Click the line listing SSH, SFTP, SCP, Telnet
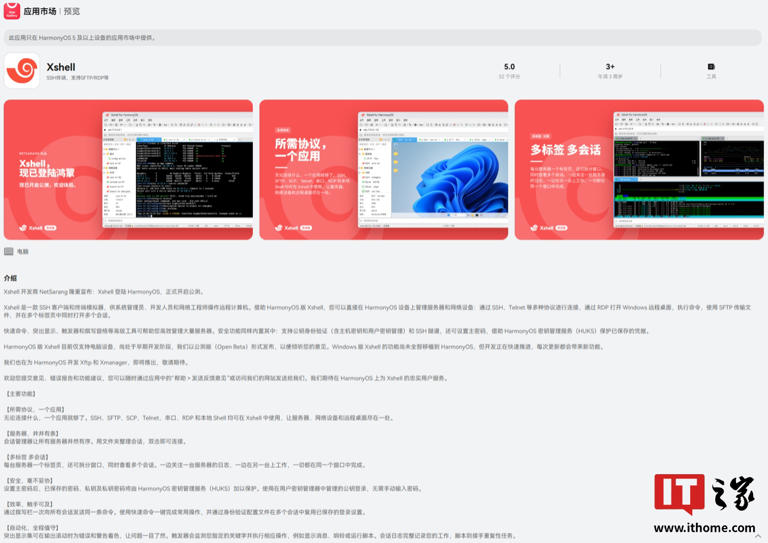This screenshot has height=543, width=768. [199, 418]
